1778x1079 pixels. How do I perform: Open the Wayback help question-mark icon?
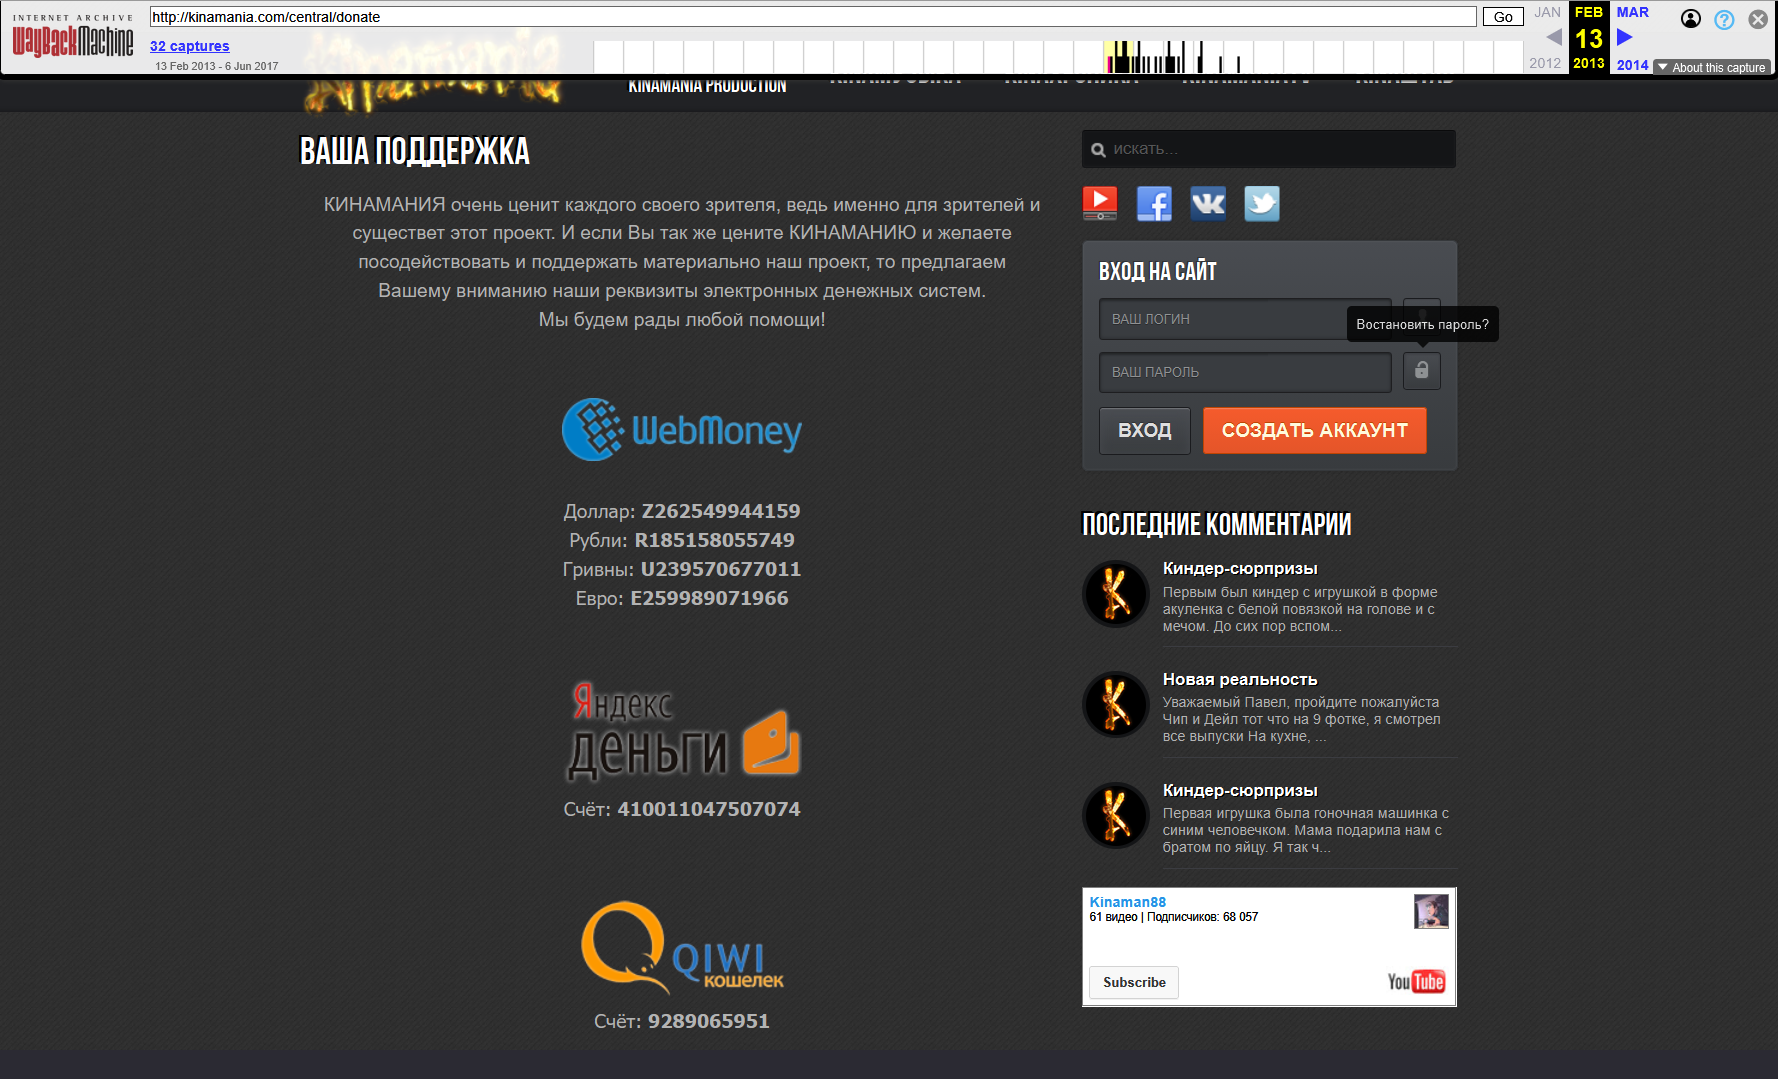point(1724,19)
